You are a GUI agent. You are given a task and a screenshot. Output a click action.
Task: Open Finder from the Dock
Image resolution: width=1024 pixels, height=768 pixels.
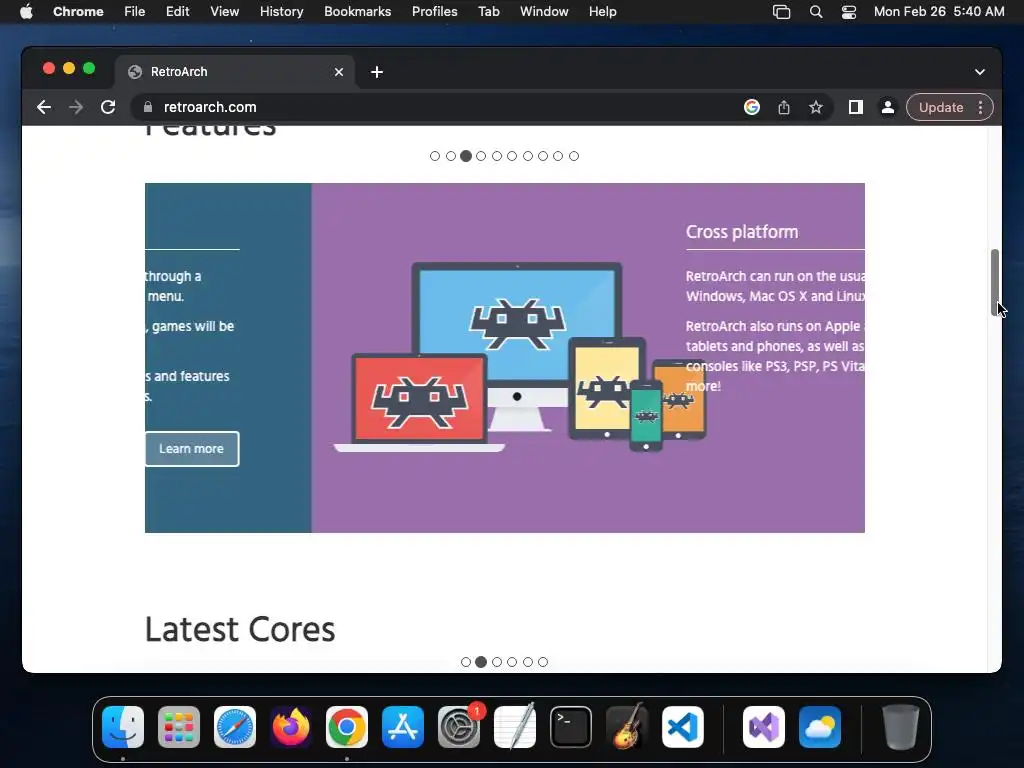tap(123, 727)
